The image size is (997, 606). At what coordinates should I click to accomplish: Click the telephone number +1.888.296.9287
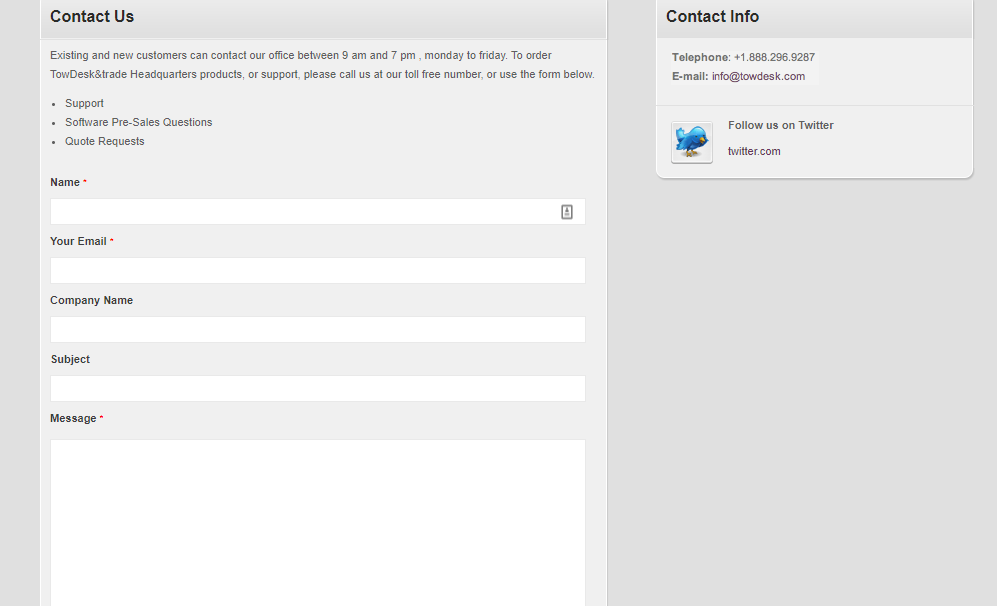click(774, 57)
